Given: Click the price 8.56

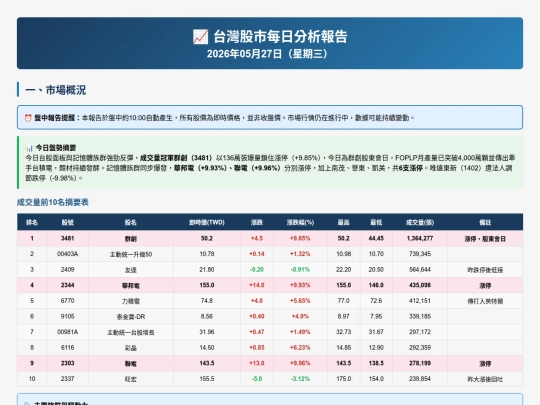Looking at the screenshot, I should pyautogui.click(x=207, y=316).
